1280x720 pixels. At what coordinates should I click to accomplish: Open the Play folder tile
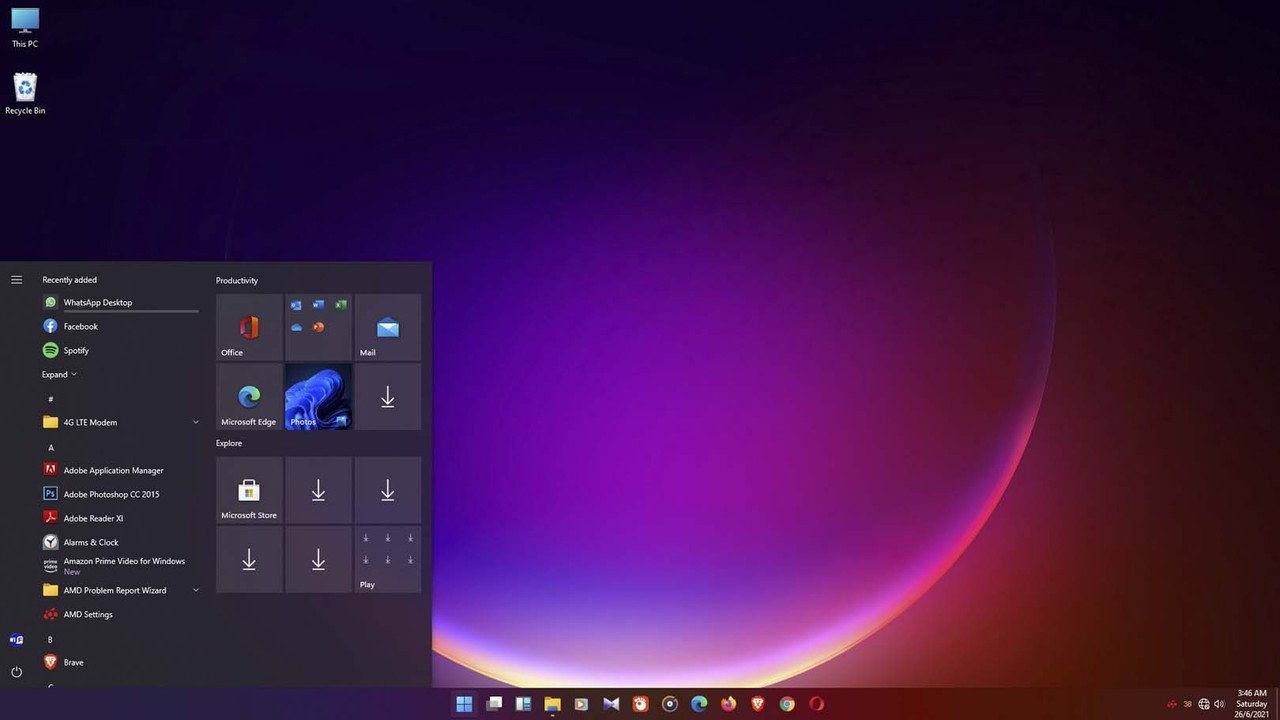[388, 559]
